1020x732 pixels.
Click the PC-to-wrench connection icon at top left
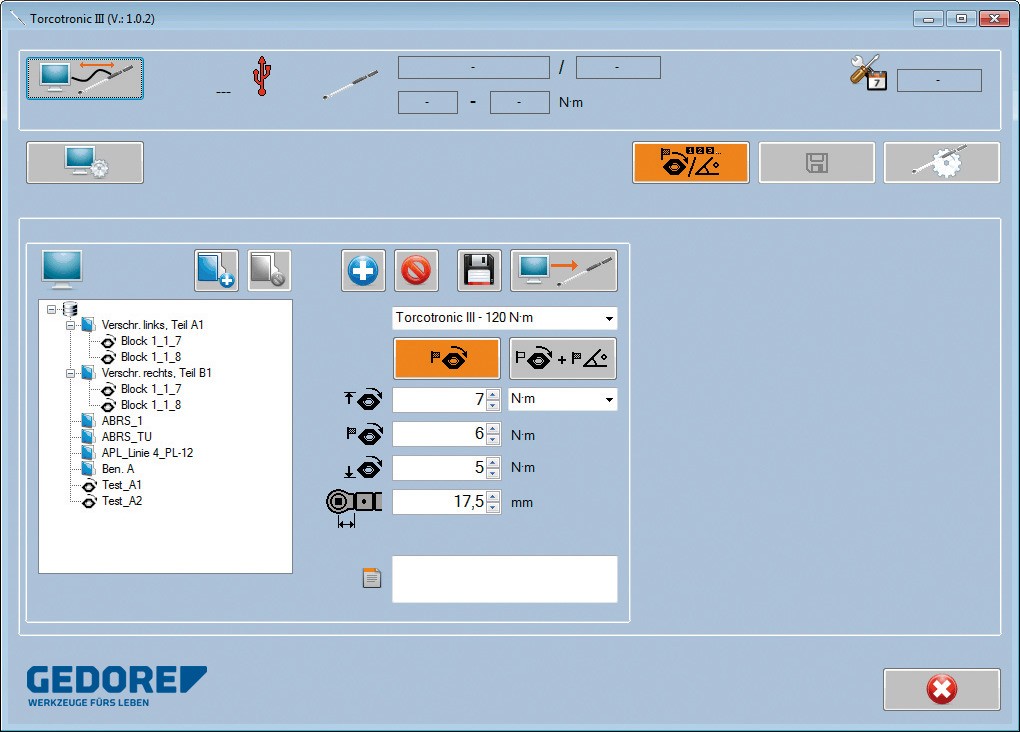coord(85,79)
